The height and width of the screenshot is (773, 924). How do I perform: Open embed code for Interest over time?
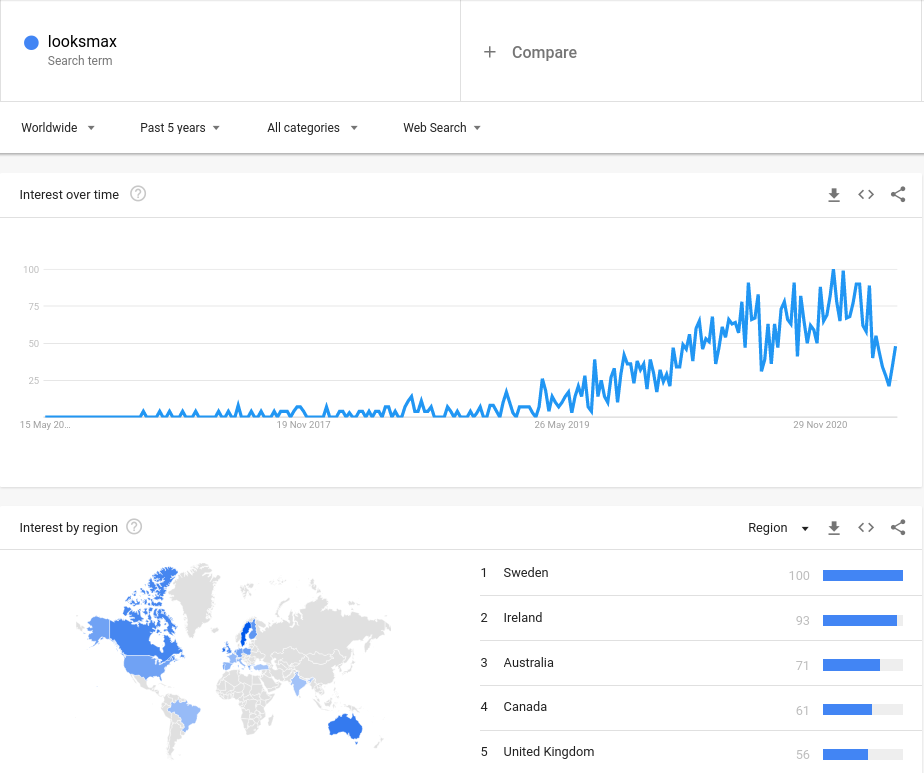(x=866, y=195)
